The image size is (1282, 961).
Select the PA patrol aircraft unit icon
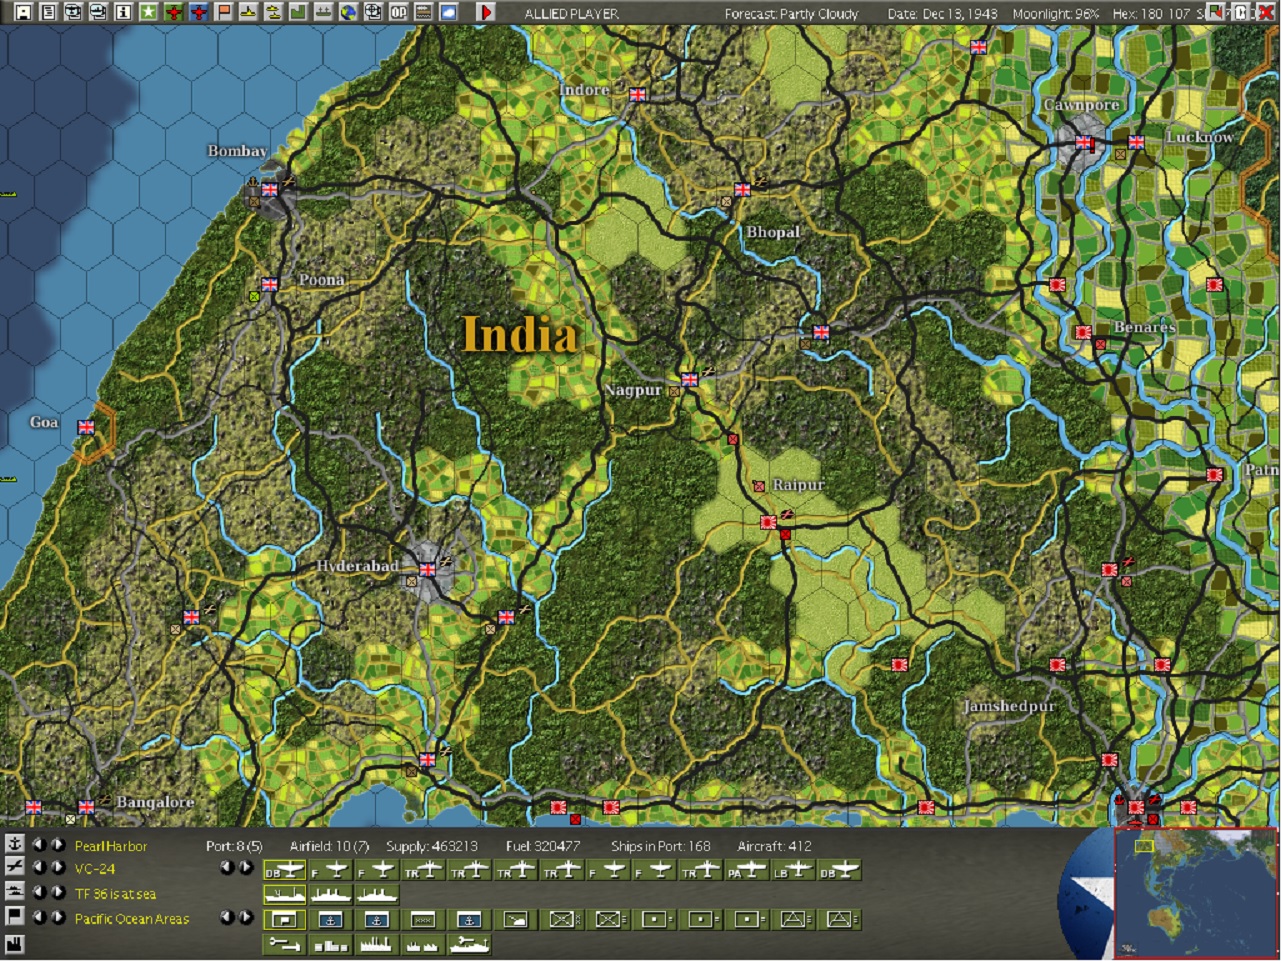click(746, 870)
